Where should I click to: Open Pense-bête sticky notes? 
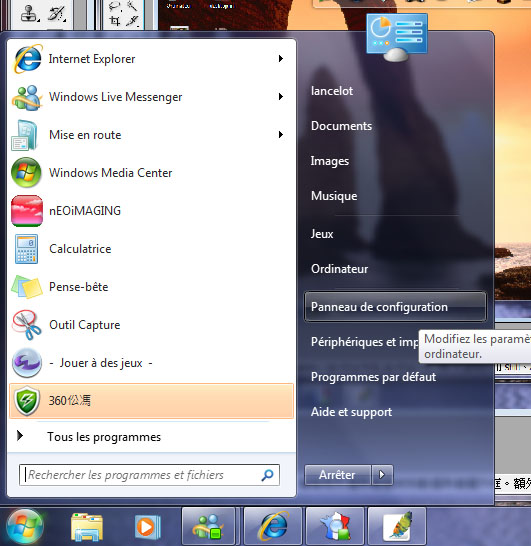coord(151,287)
